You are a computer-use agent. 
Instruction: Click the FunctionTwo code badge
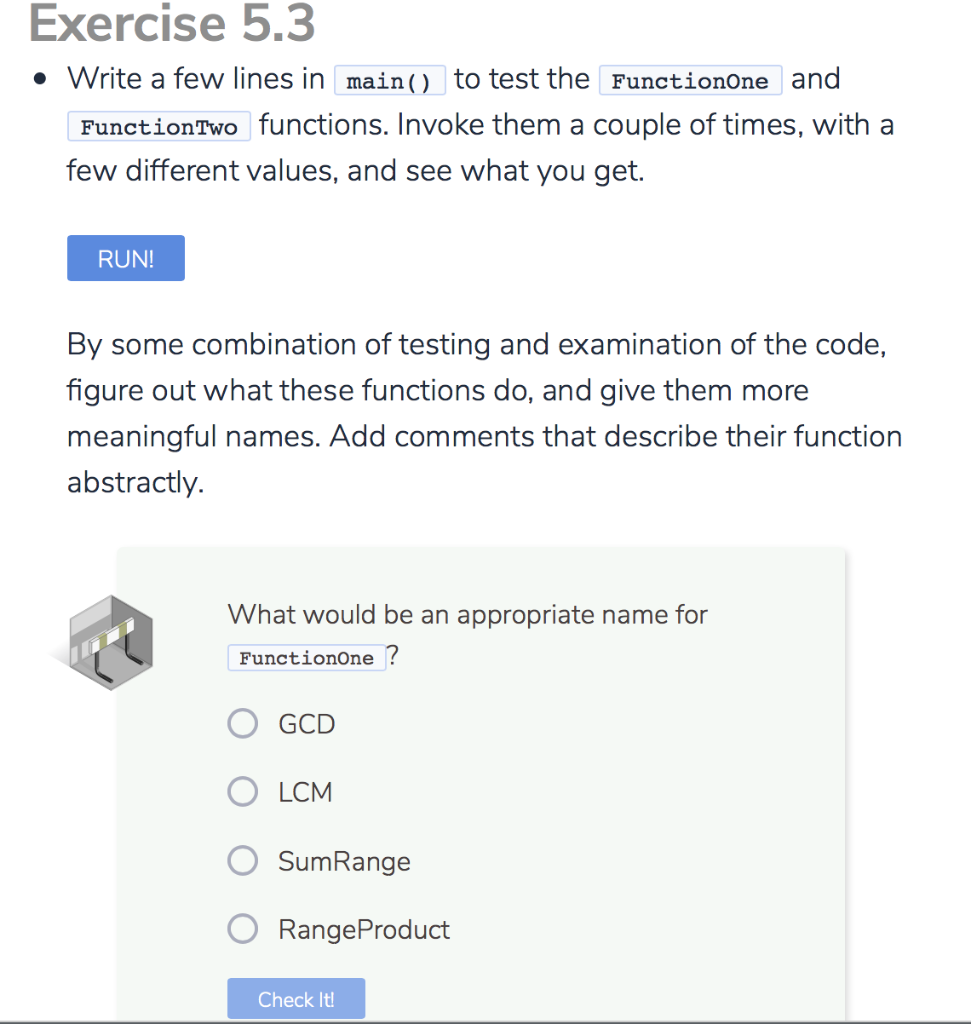pyautogui.click(x=158, y=126)
